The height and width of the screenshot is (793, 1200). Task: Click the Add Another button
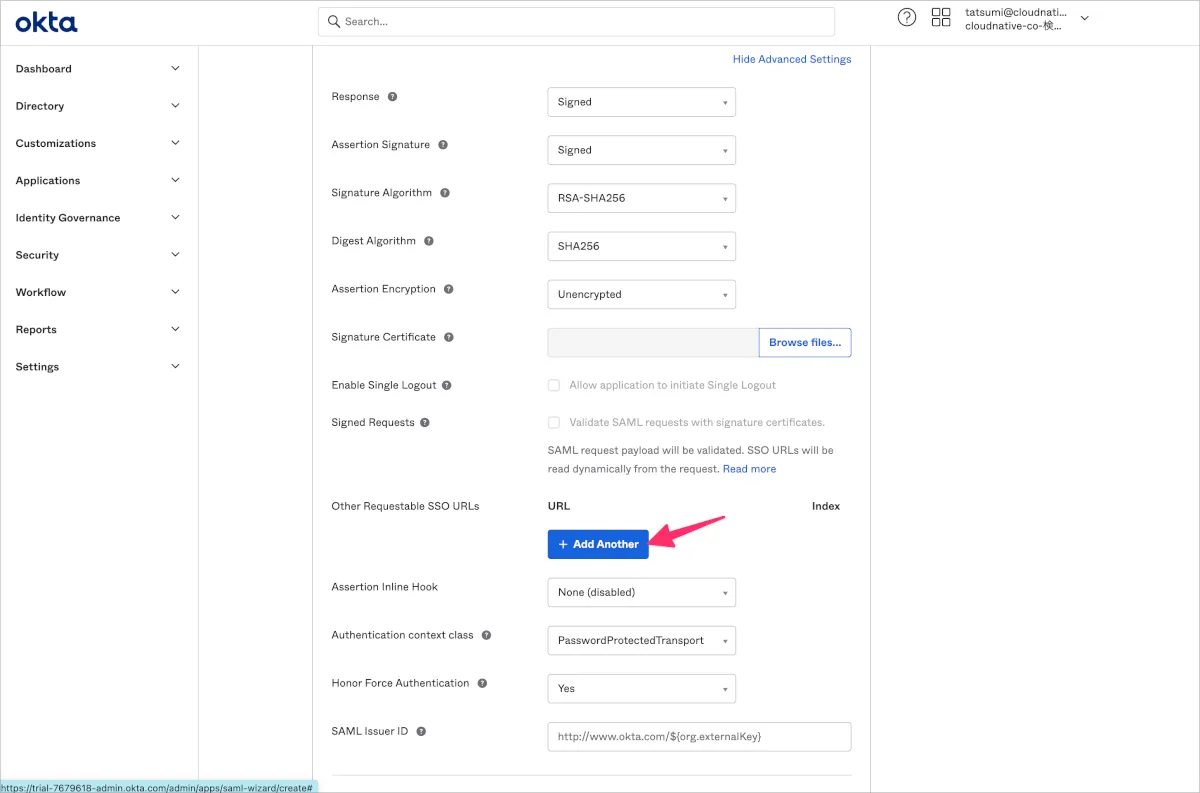598,544
